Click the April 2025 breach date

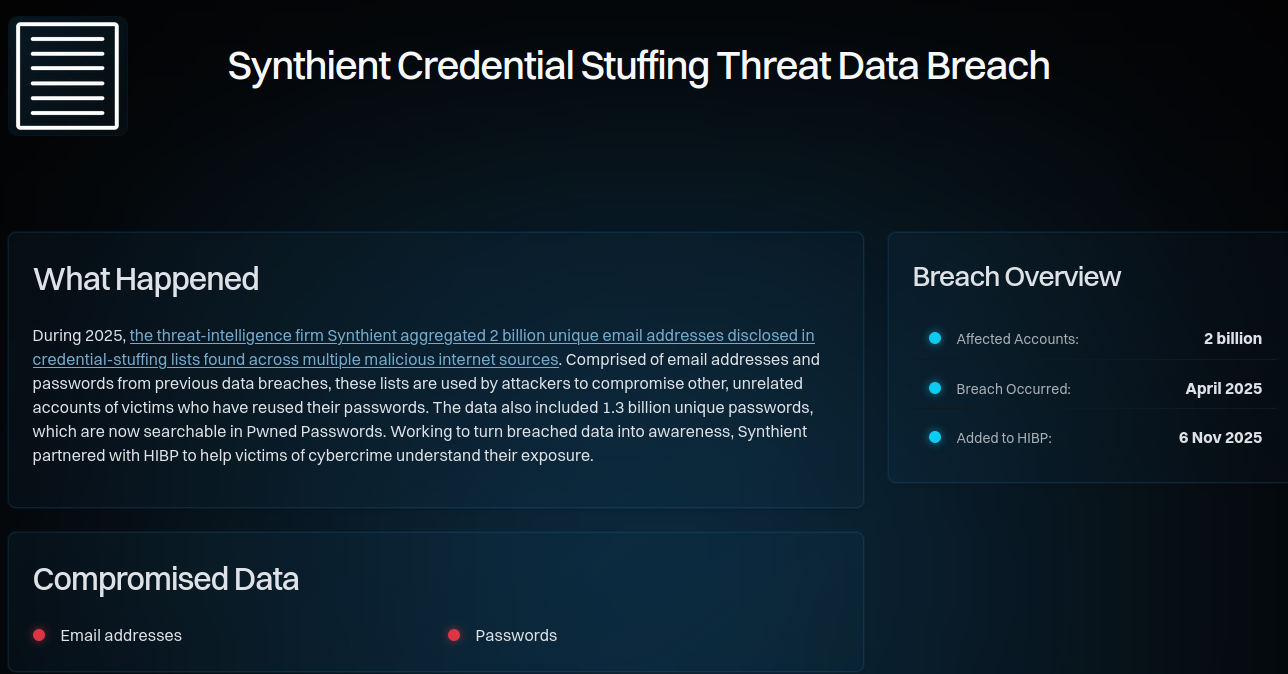coord(1223,389)
